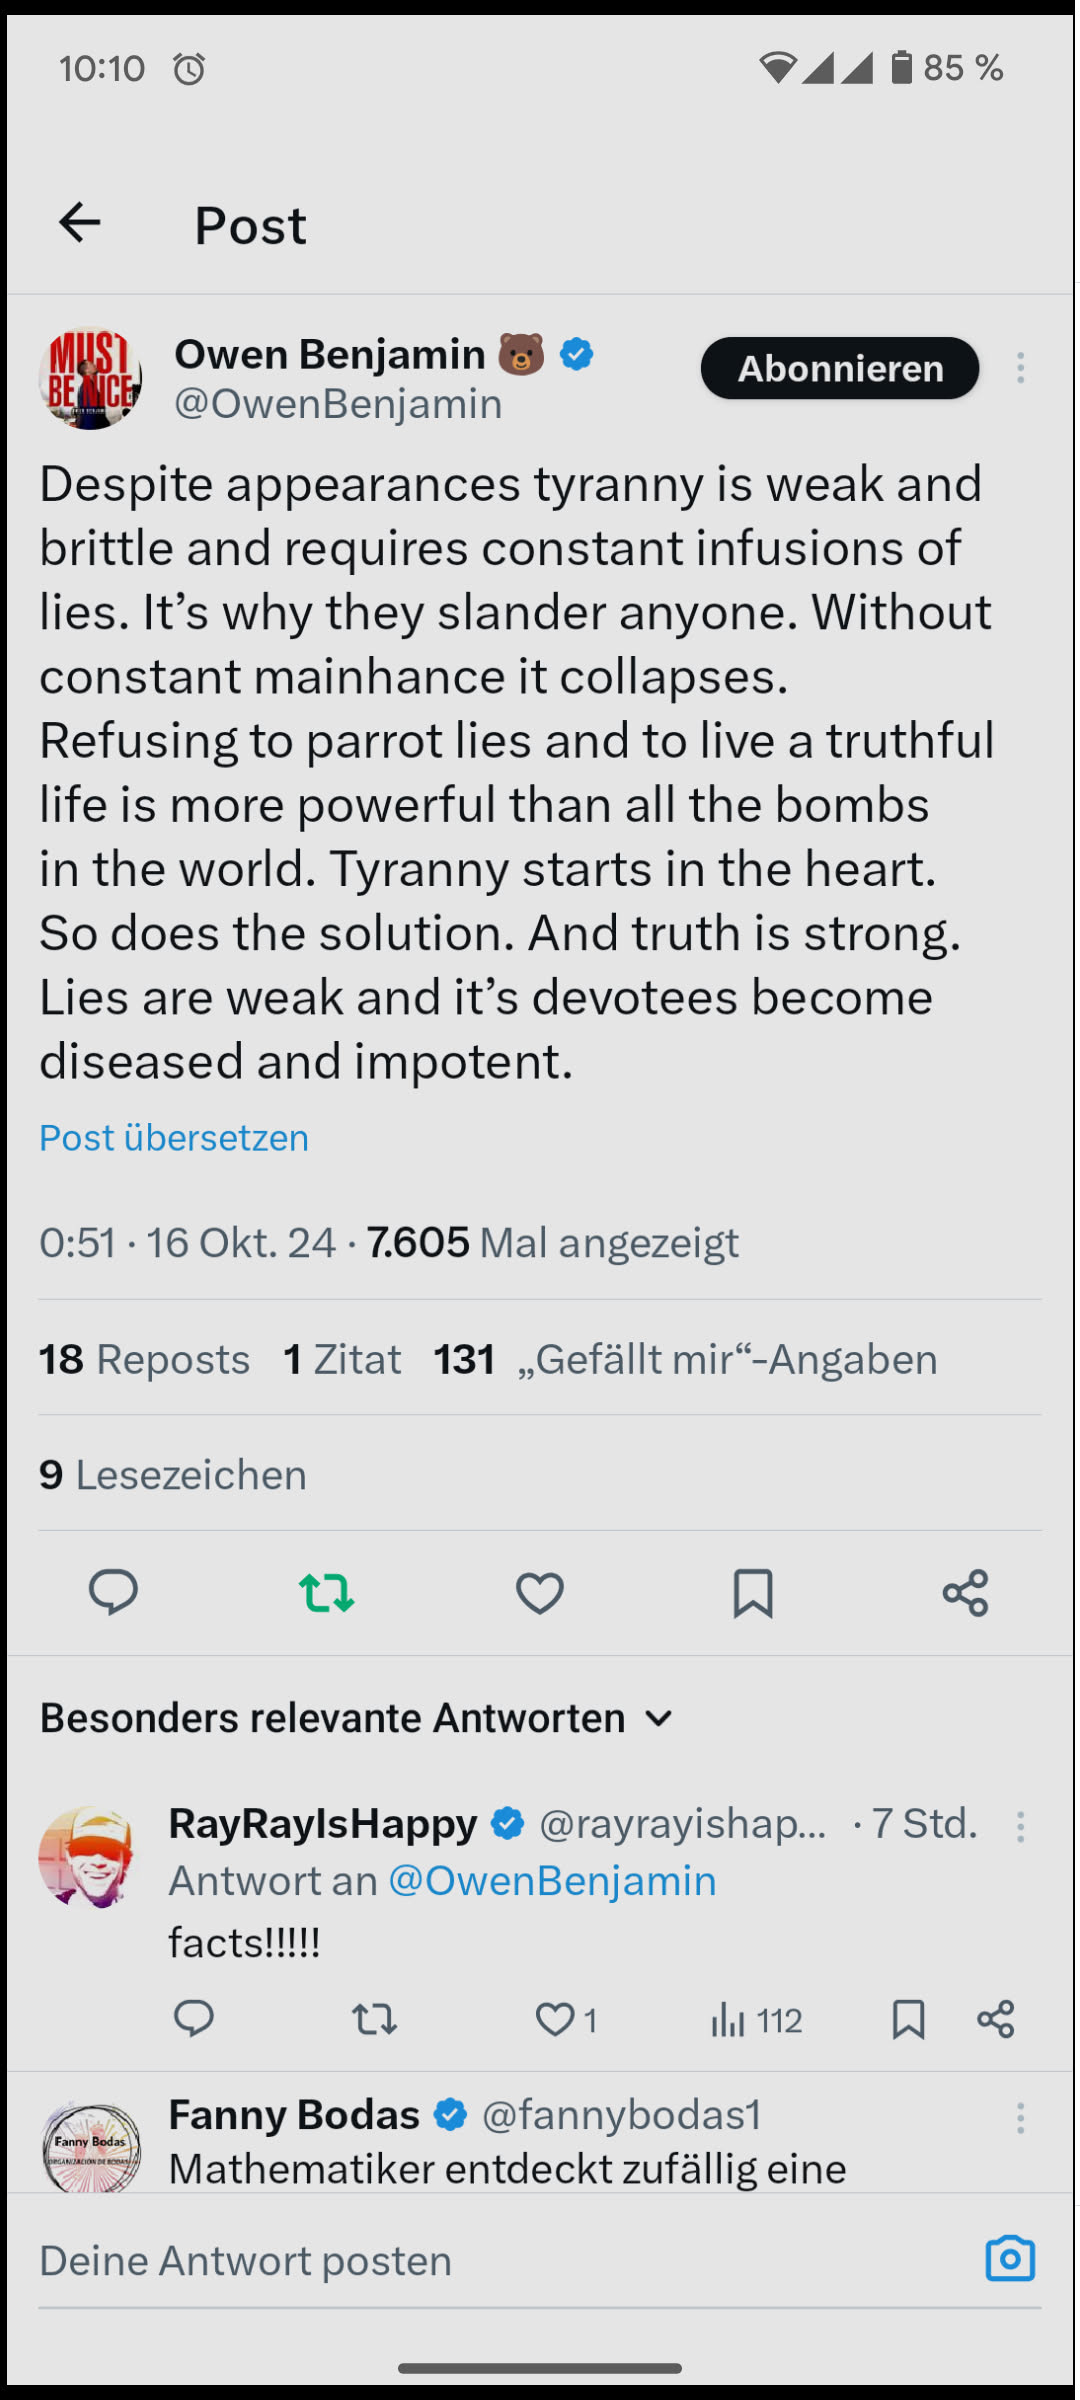Like RayRayIsHappy's reply
This screenshot has height=2400, width=1080.
coord(556,2020)
